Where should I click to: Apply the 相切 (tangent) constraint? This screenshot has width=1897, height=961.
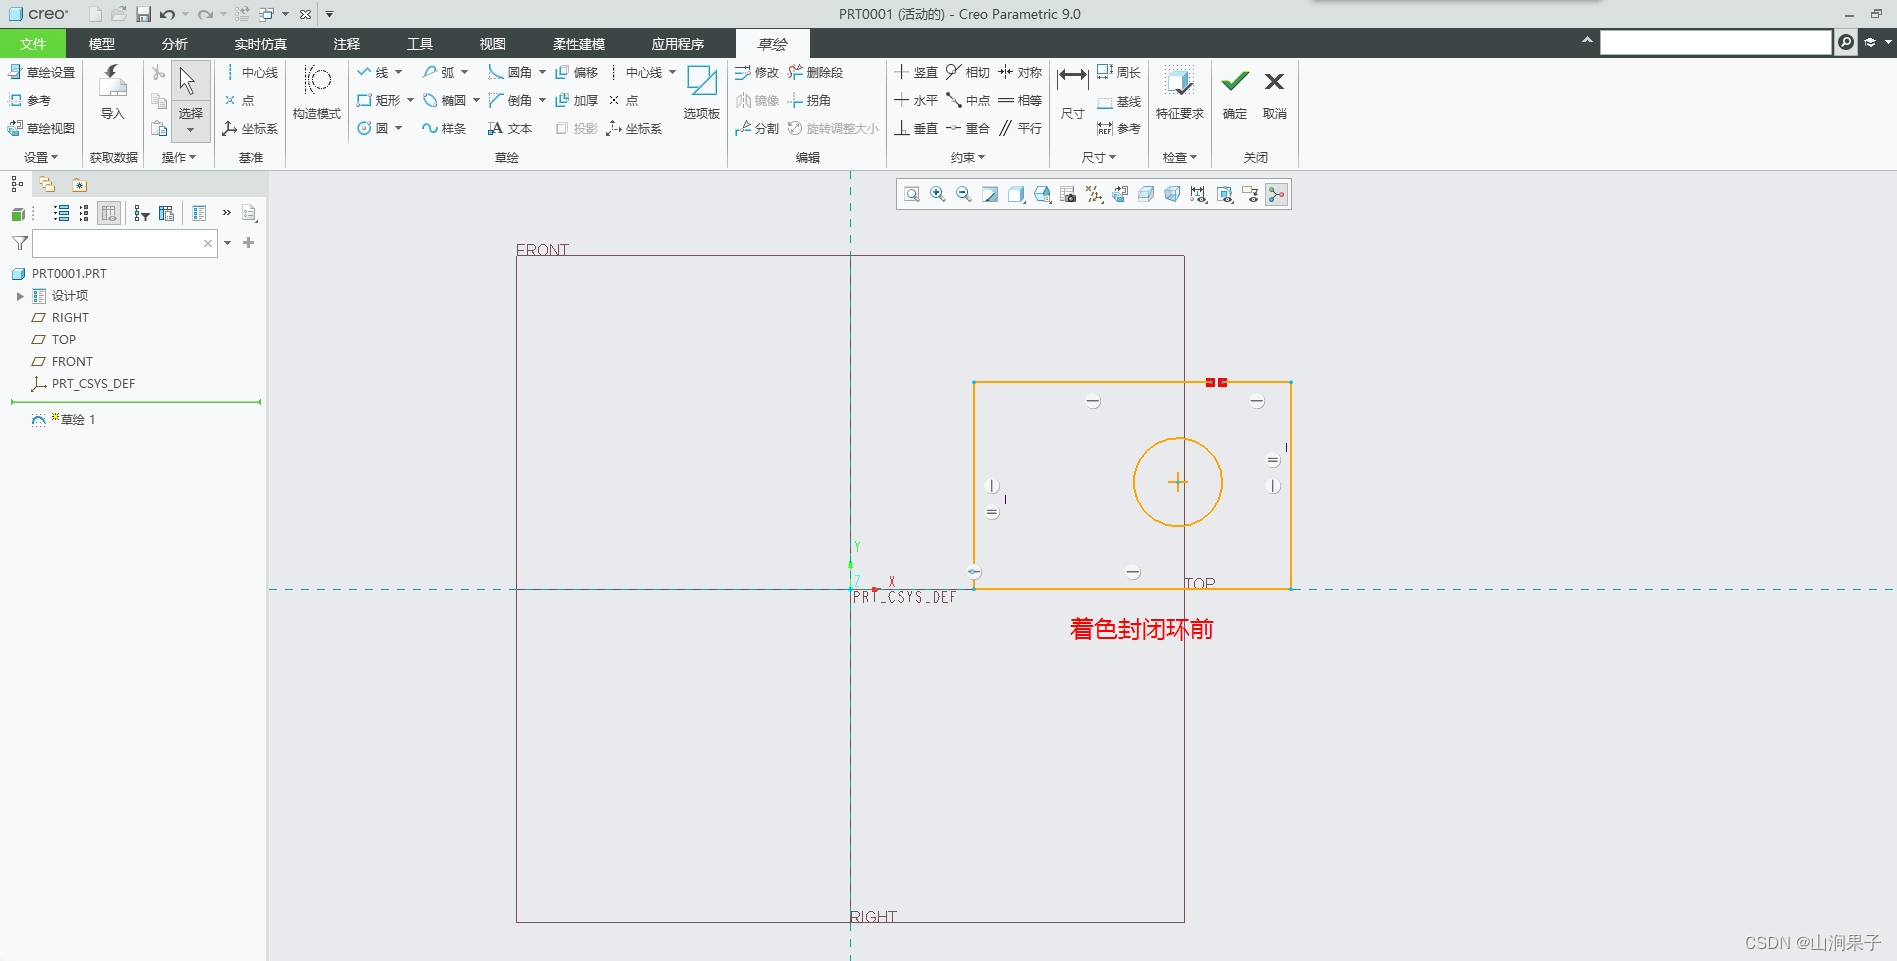967,72
